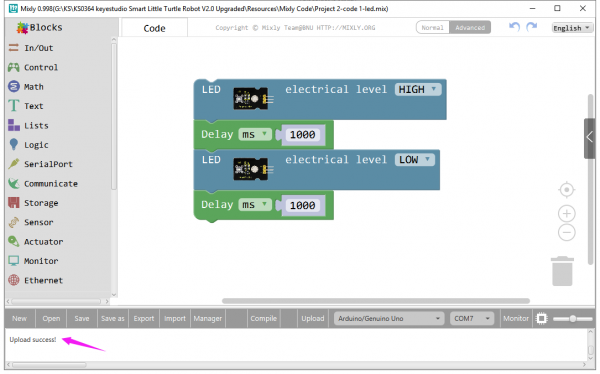Open the Arduino/Genuino Uno board dropdown
This screenshot has width=600, height=374.
coord(389,318)
